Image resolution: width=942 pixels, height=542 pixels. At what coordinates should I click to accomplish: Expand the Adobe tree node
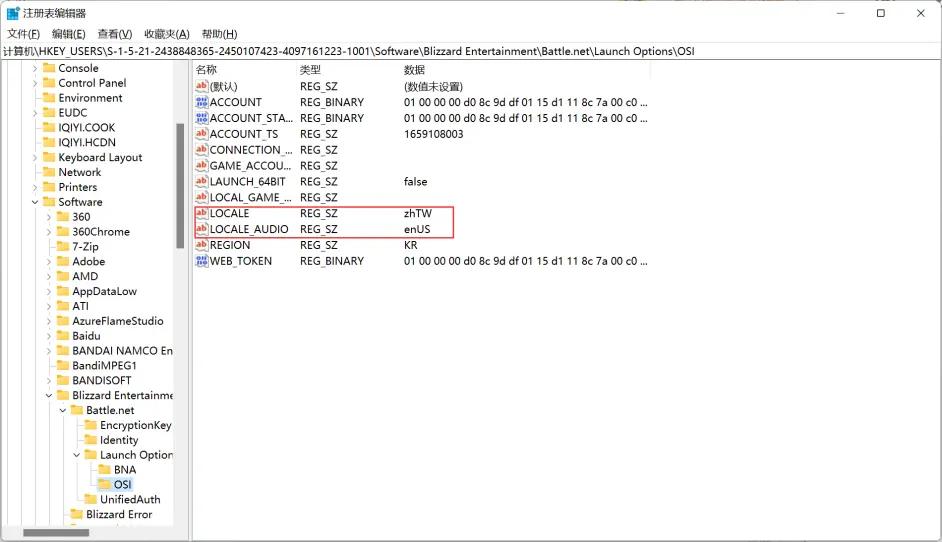click(49, 261)
